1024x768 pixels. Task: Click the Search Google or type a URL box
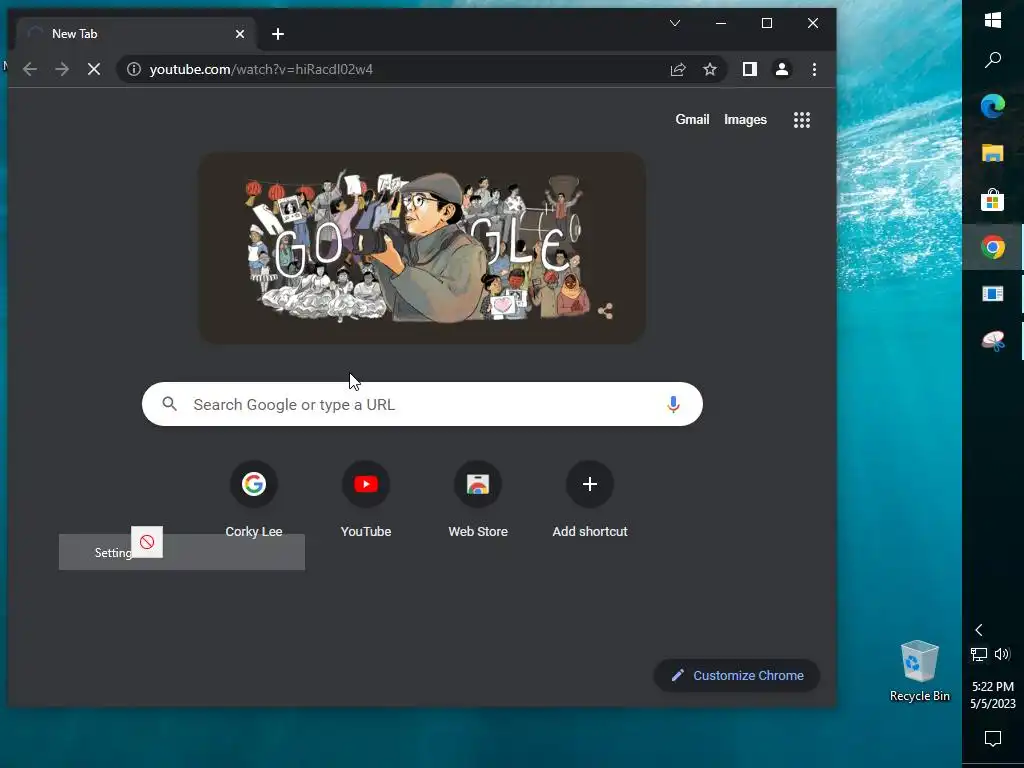[x=422, y=404]
